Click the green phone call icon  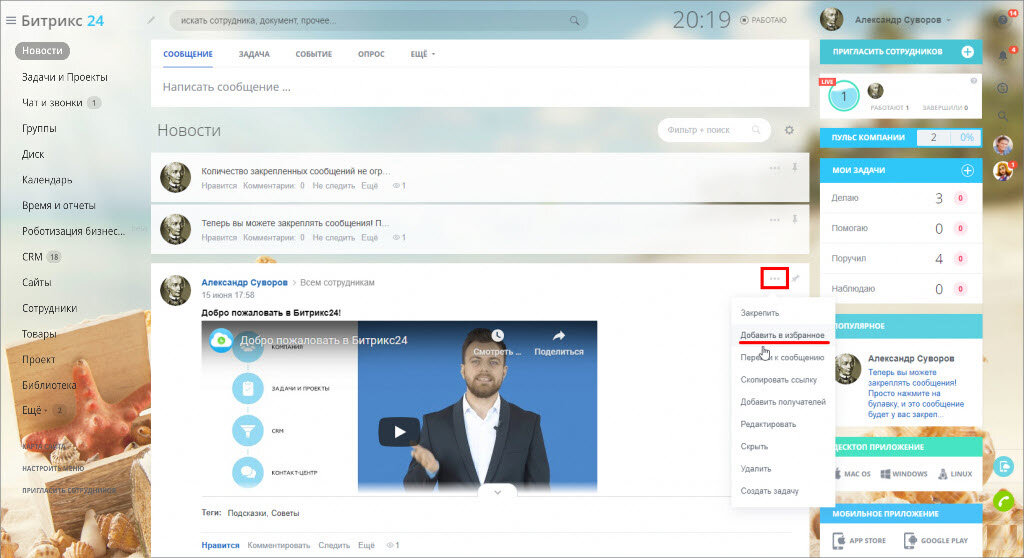(x=1004, y=501)
